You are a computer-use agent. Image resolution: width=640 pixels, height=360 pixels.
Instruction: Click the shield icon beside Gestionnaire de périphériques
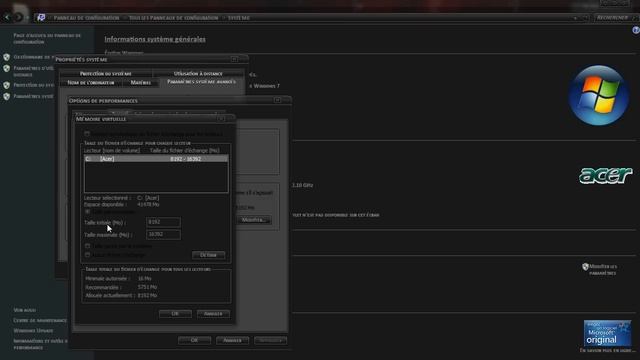point(7,57)
